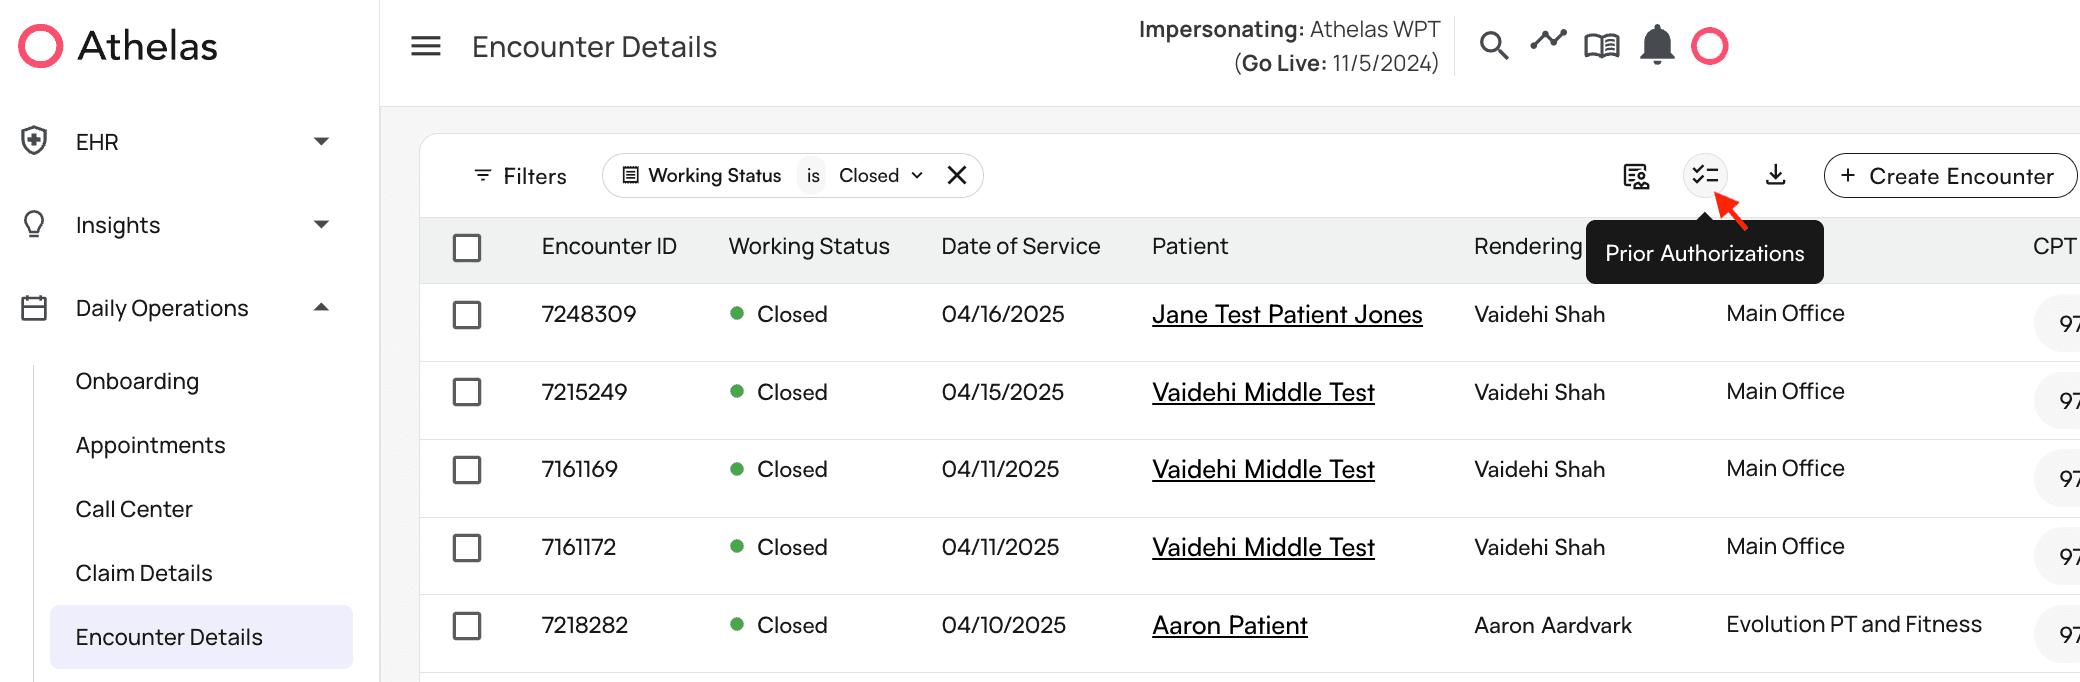This screenshot has height=682, width=2080.
Task: Click the download export icon
Action: click(x=1775, y=176)
